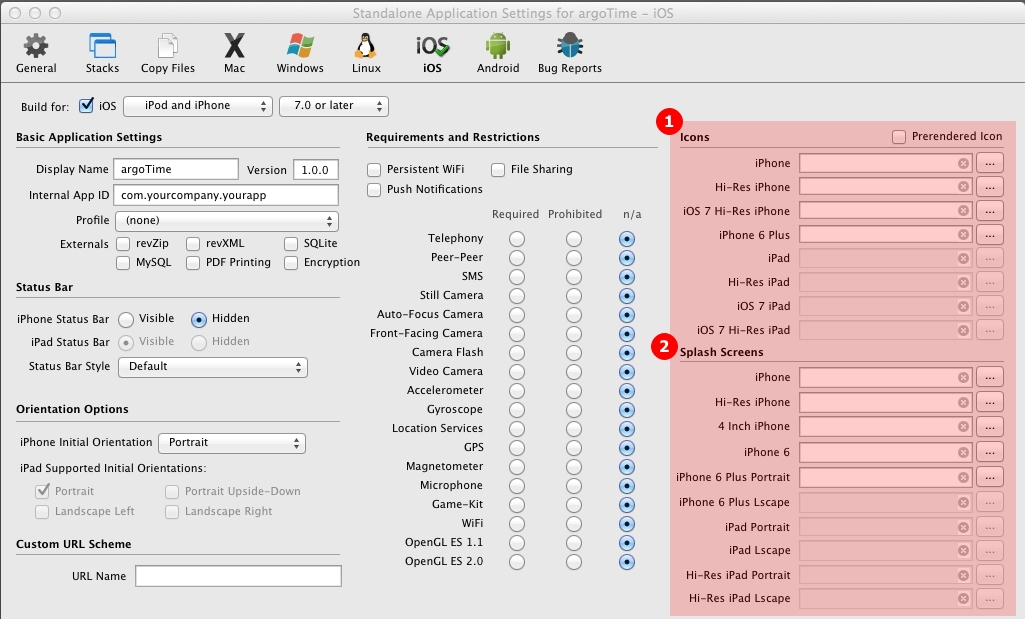
Task: Clear the Hi-Res iPhone splash field
Action: pyautogui.click(x=964, y=402)
